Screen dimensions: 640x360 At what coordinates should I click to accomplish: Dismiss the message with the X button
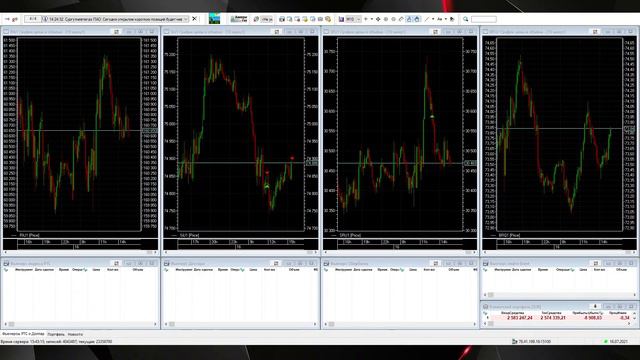pyautogui.click(x=195, y=19)
